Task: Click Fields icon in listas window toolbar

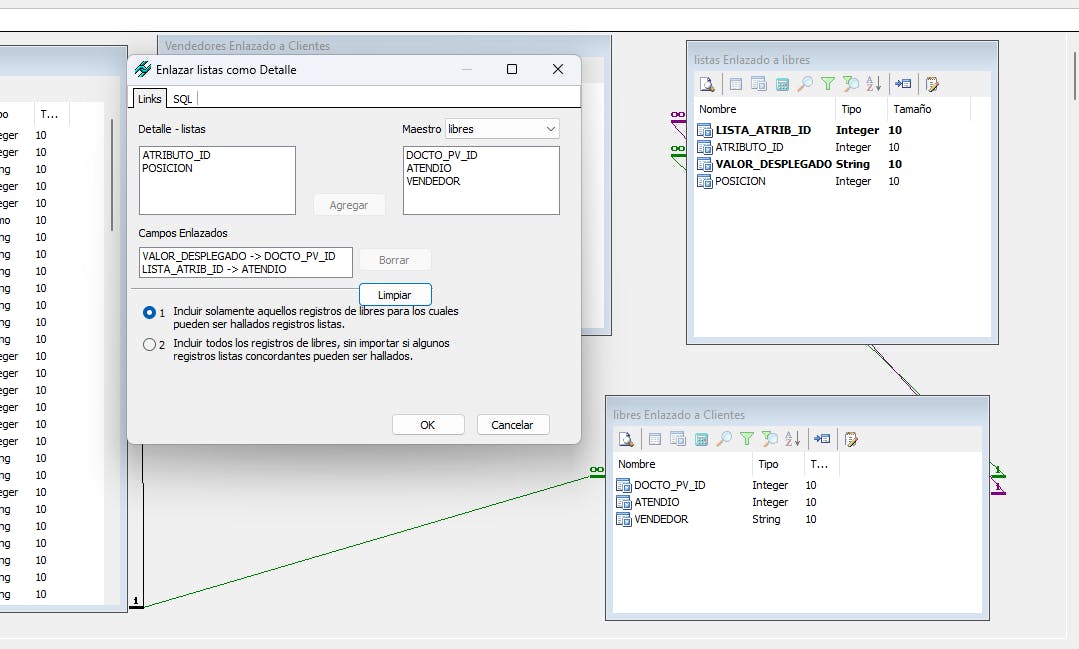Action: tap(759, 84)
